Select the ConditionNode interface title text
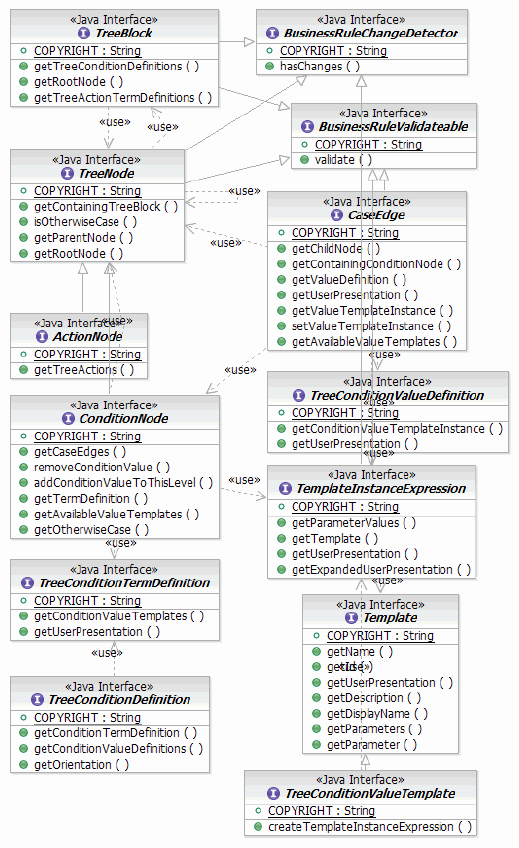The image size is (519, 848). click(x=124, y=419)
